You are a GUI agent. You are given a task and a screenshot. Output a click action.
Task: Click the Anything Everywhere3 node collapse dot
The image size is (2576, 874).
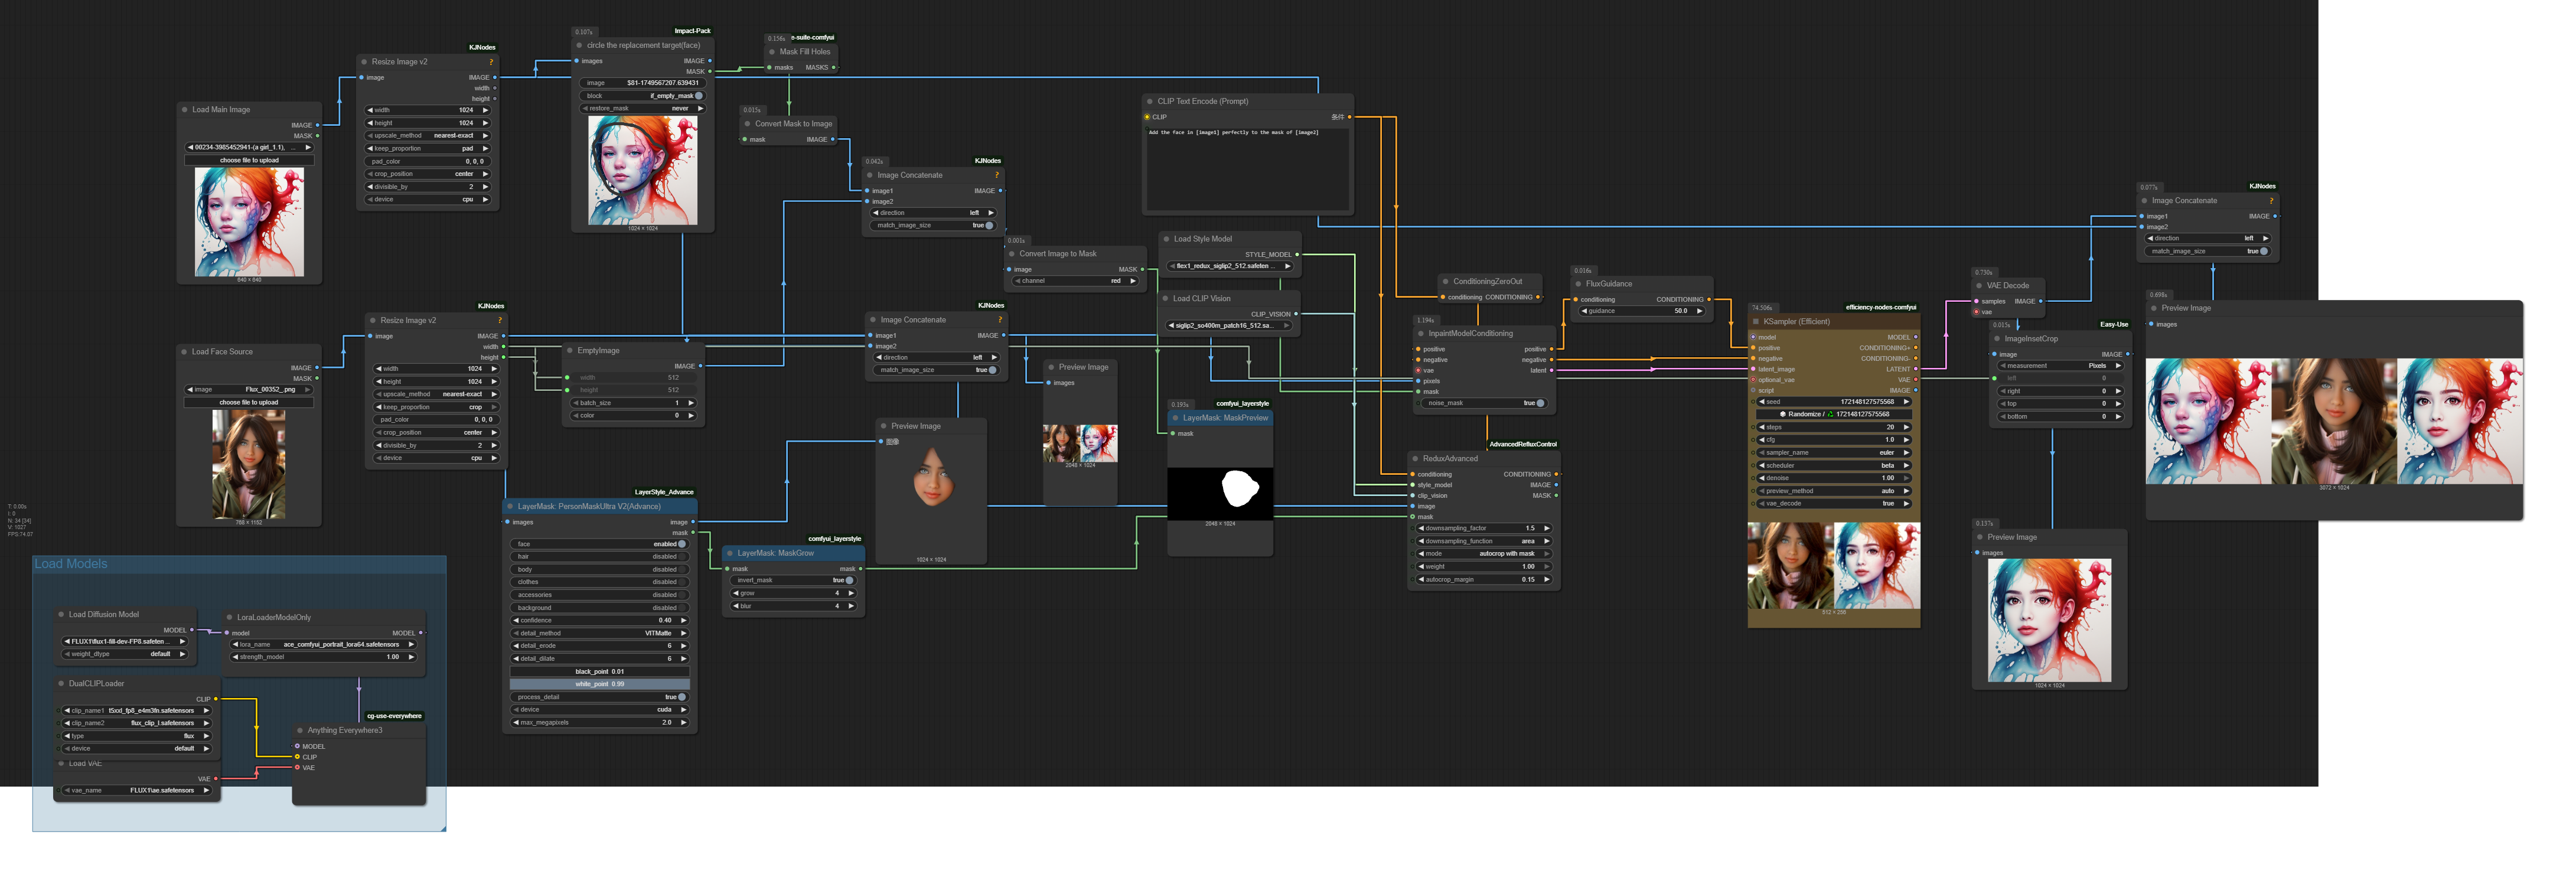coord(300,731)
